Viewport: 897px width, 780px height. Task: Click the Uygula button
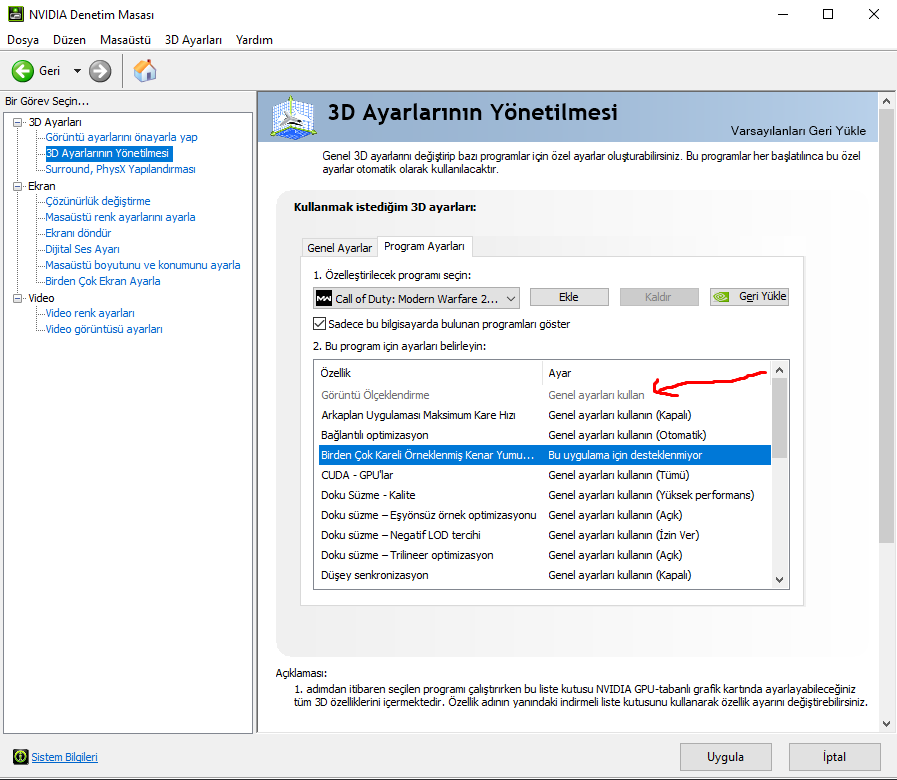(725, 757)
